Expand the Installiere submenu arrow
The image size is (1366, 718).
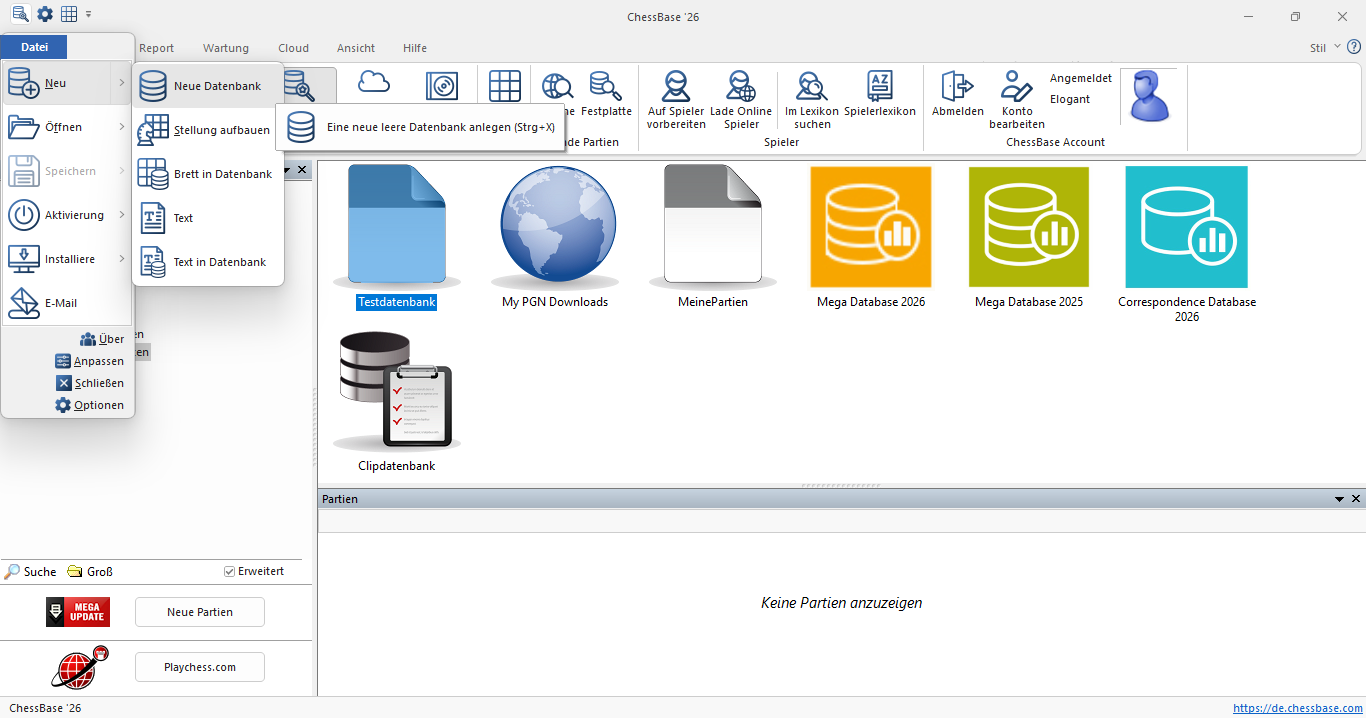(x=122, y=259)
